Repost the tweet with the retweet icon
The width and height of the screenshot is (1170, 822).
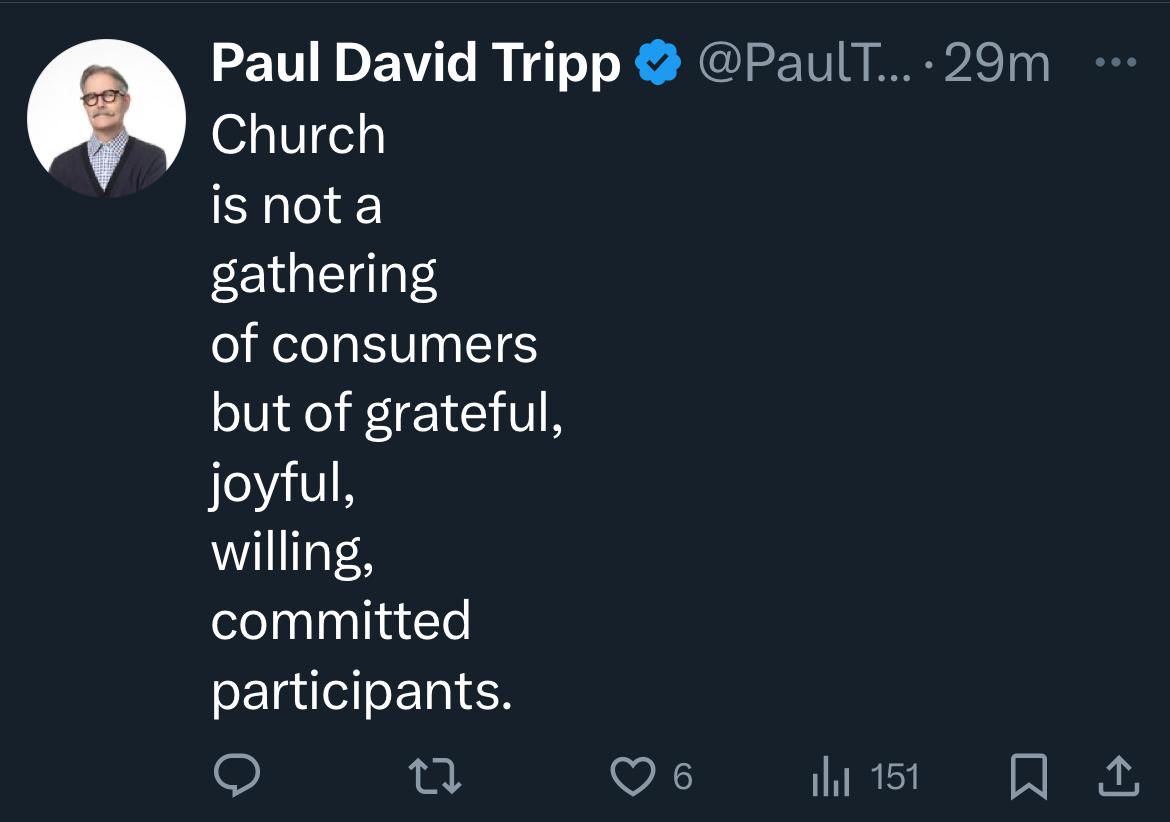[x=436, y=776]
